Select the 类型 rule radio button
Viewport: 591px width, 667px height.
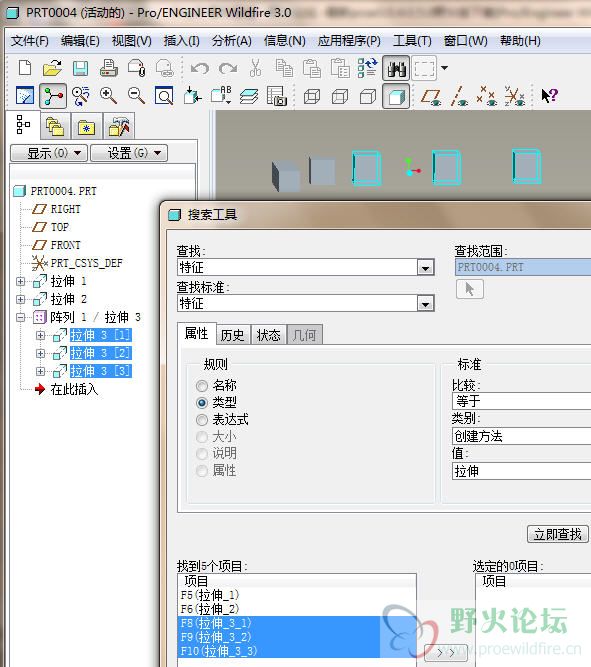click(202, 402)
